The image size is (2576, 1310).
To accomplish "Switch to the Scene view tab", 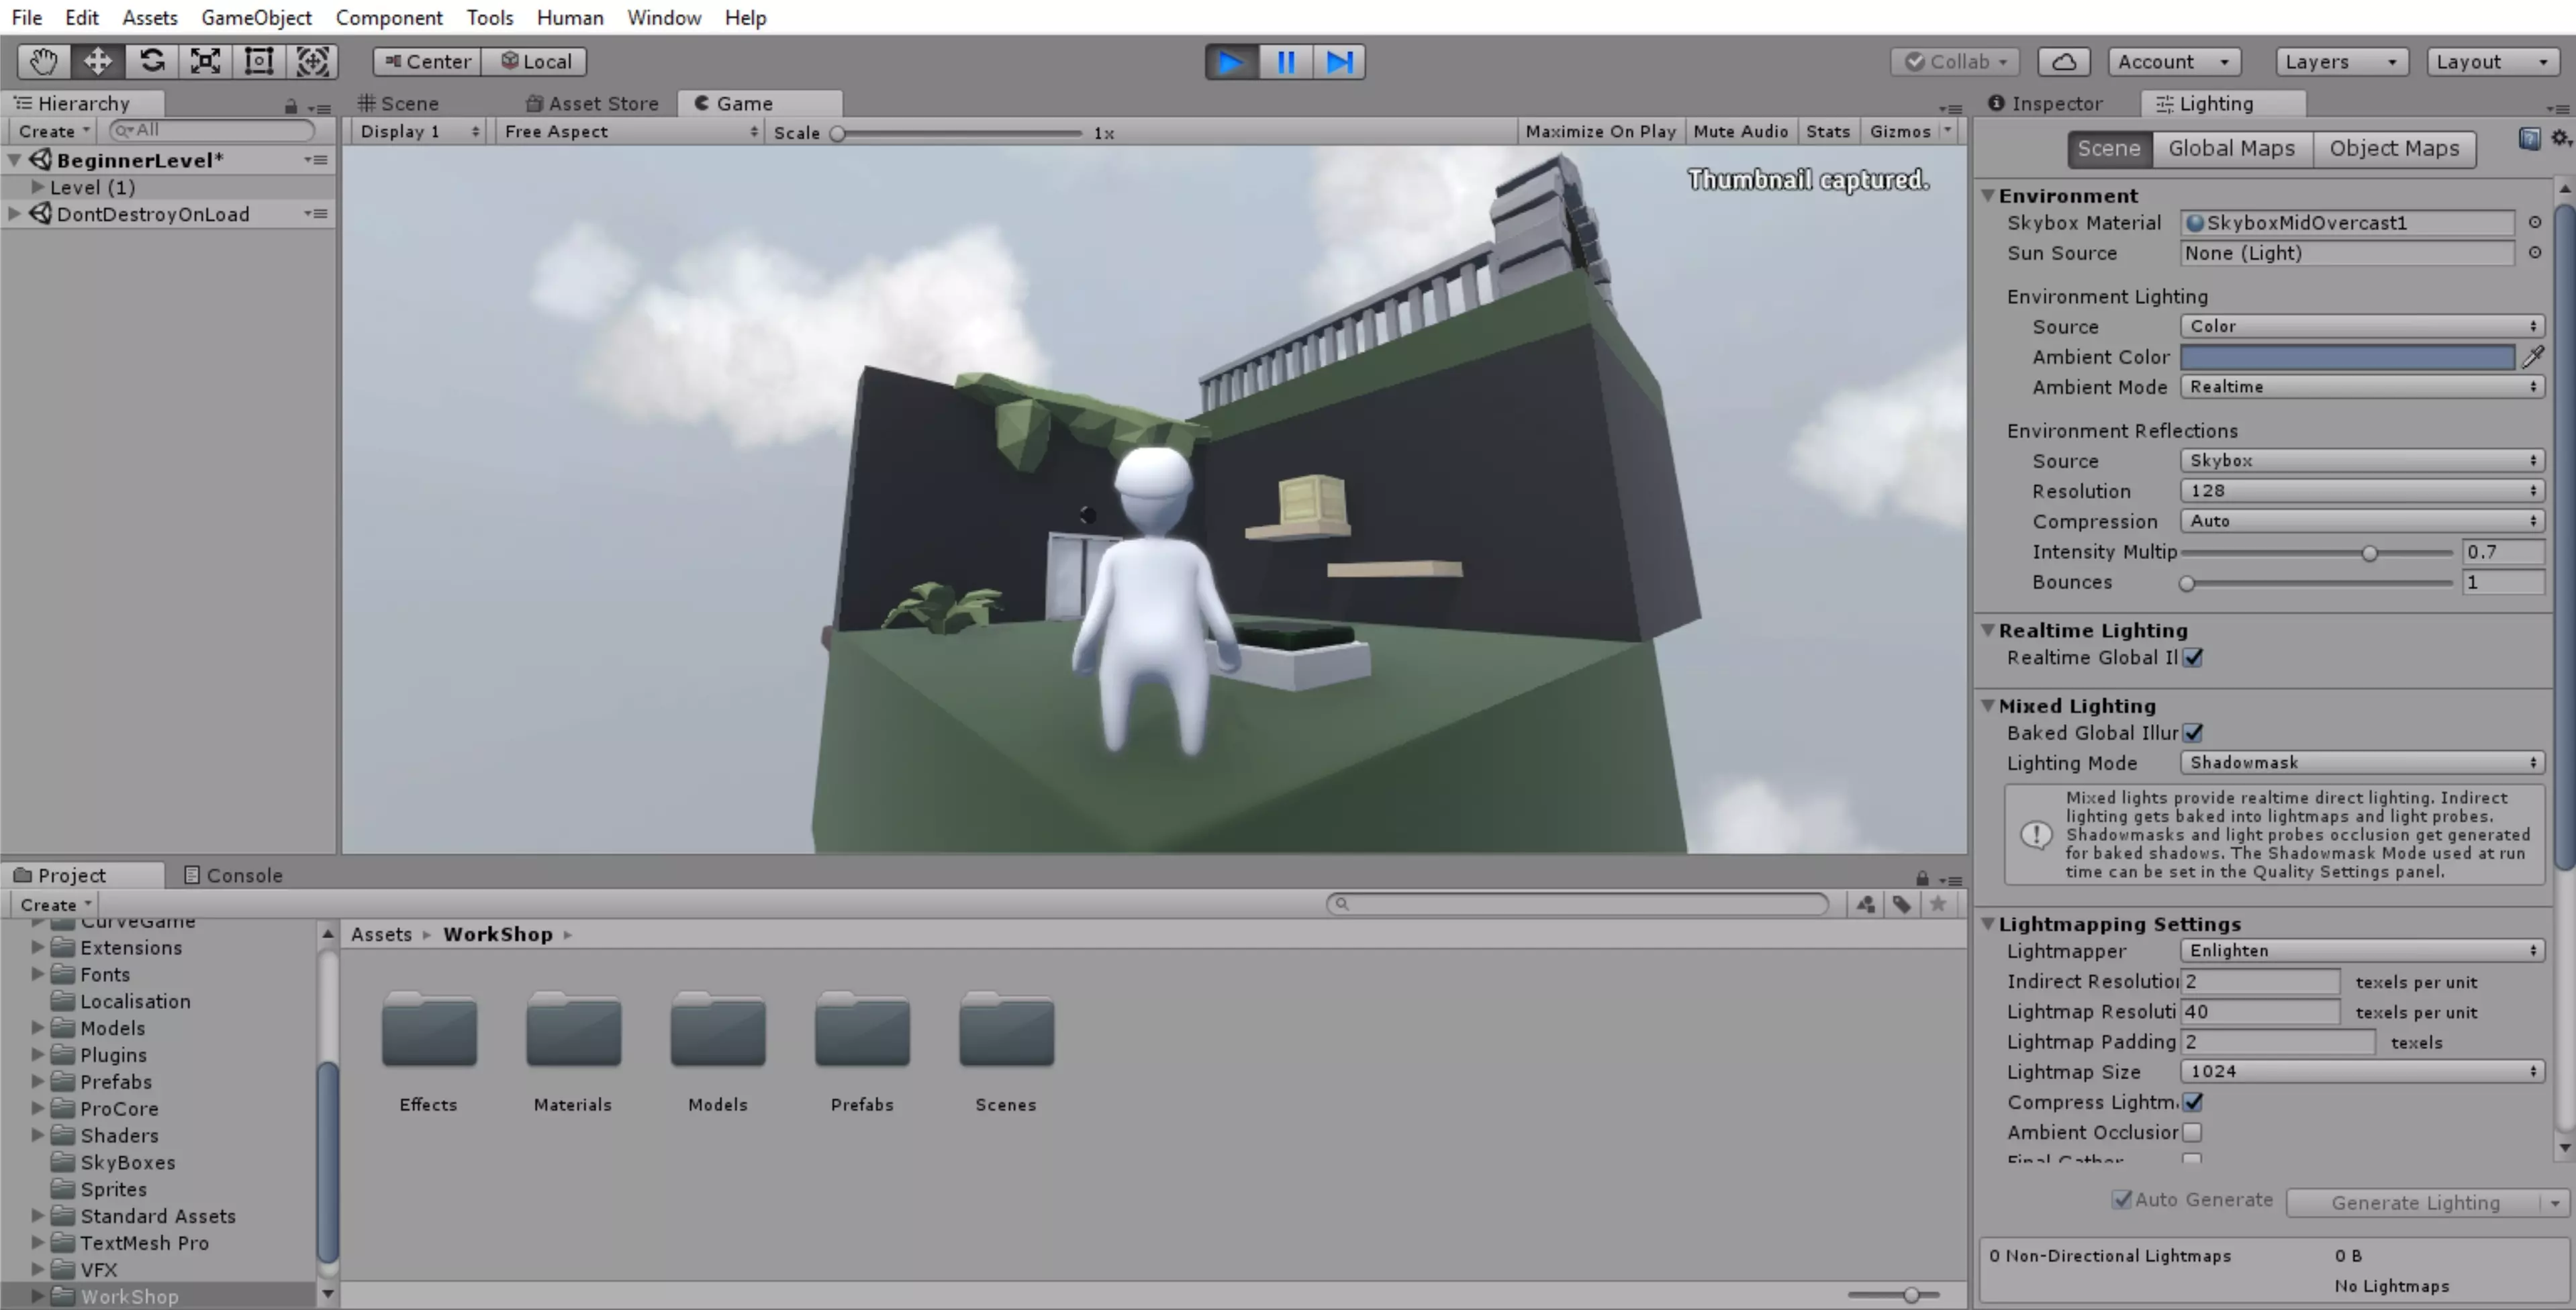I will [x=400, y=103].
